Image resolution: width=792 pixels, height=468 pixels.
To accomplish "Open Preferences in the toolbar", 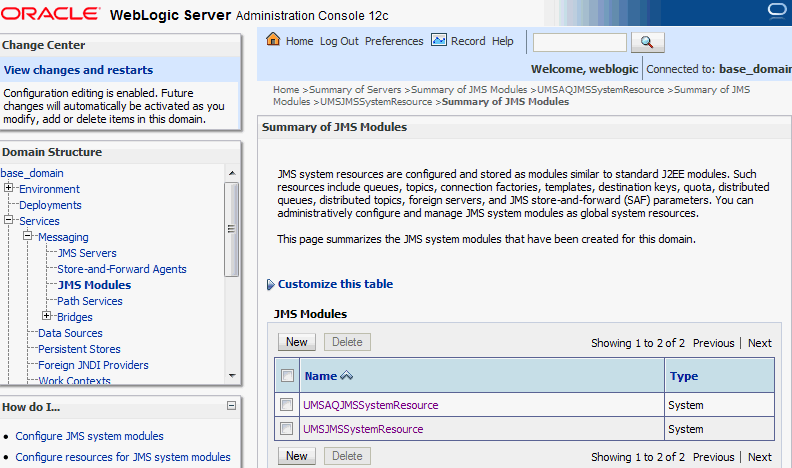I will 394,41.
